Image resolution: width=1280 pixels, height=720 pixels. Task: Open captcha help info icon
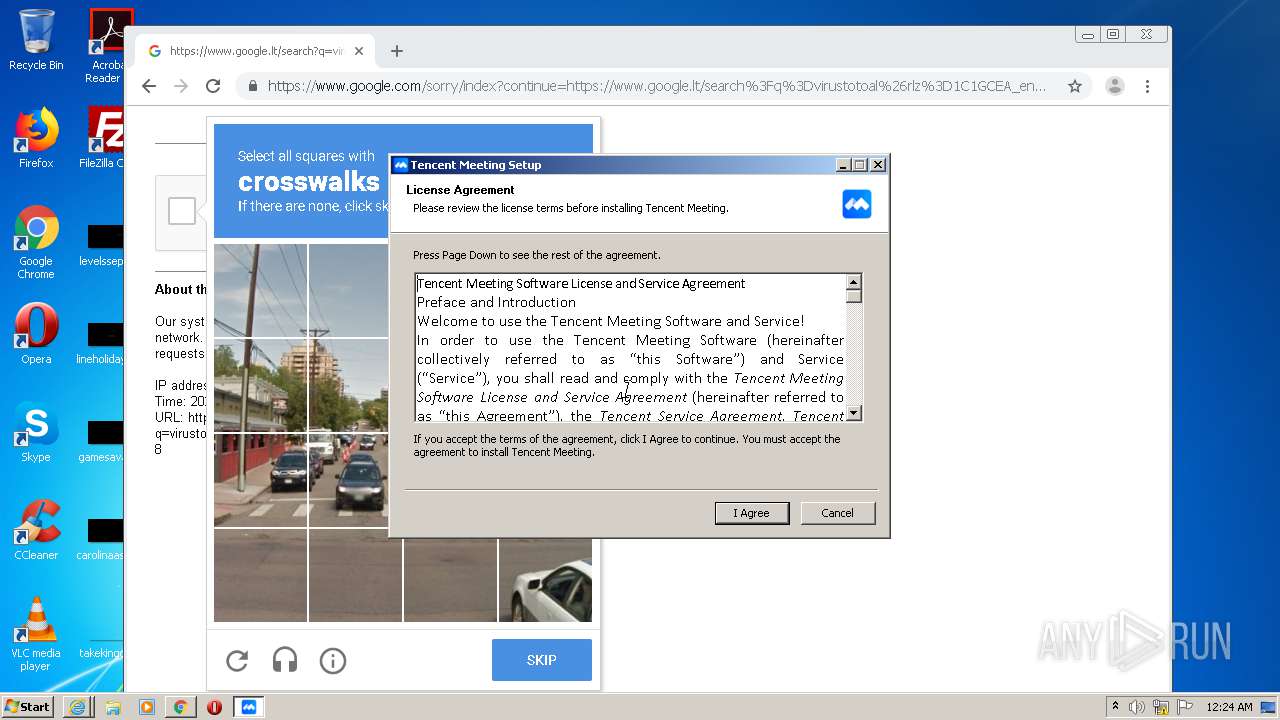point(333,660)
